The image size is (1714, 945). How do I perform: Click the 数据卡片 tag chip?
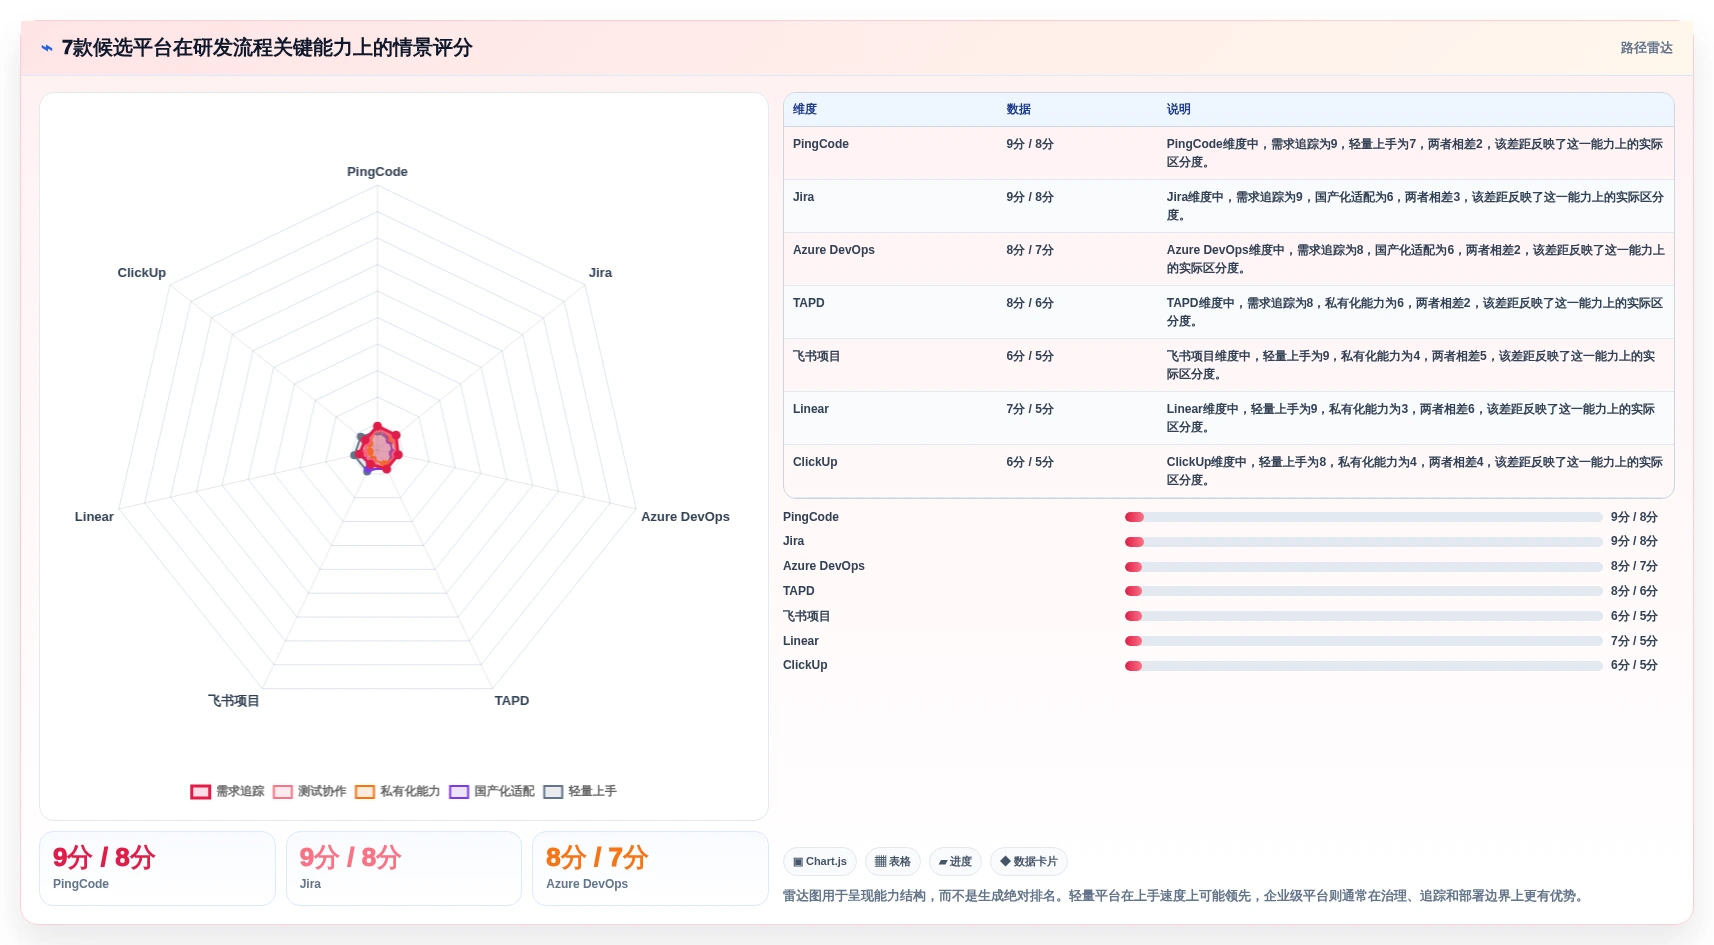pos(1029,861)
